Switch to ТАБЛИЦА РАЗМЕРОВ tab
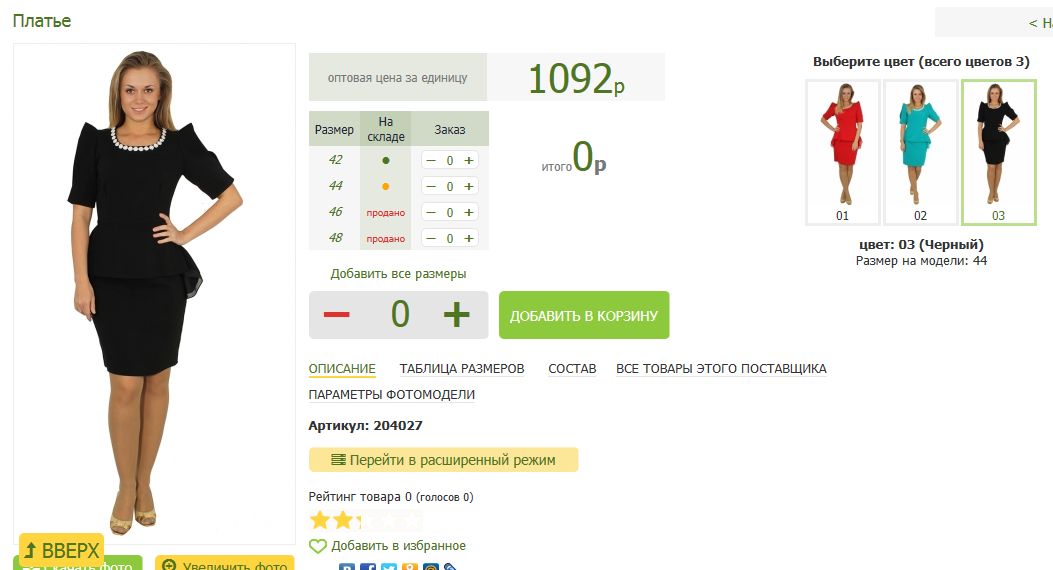 click(x=462, y=369)
